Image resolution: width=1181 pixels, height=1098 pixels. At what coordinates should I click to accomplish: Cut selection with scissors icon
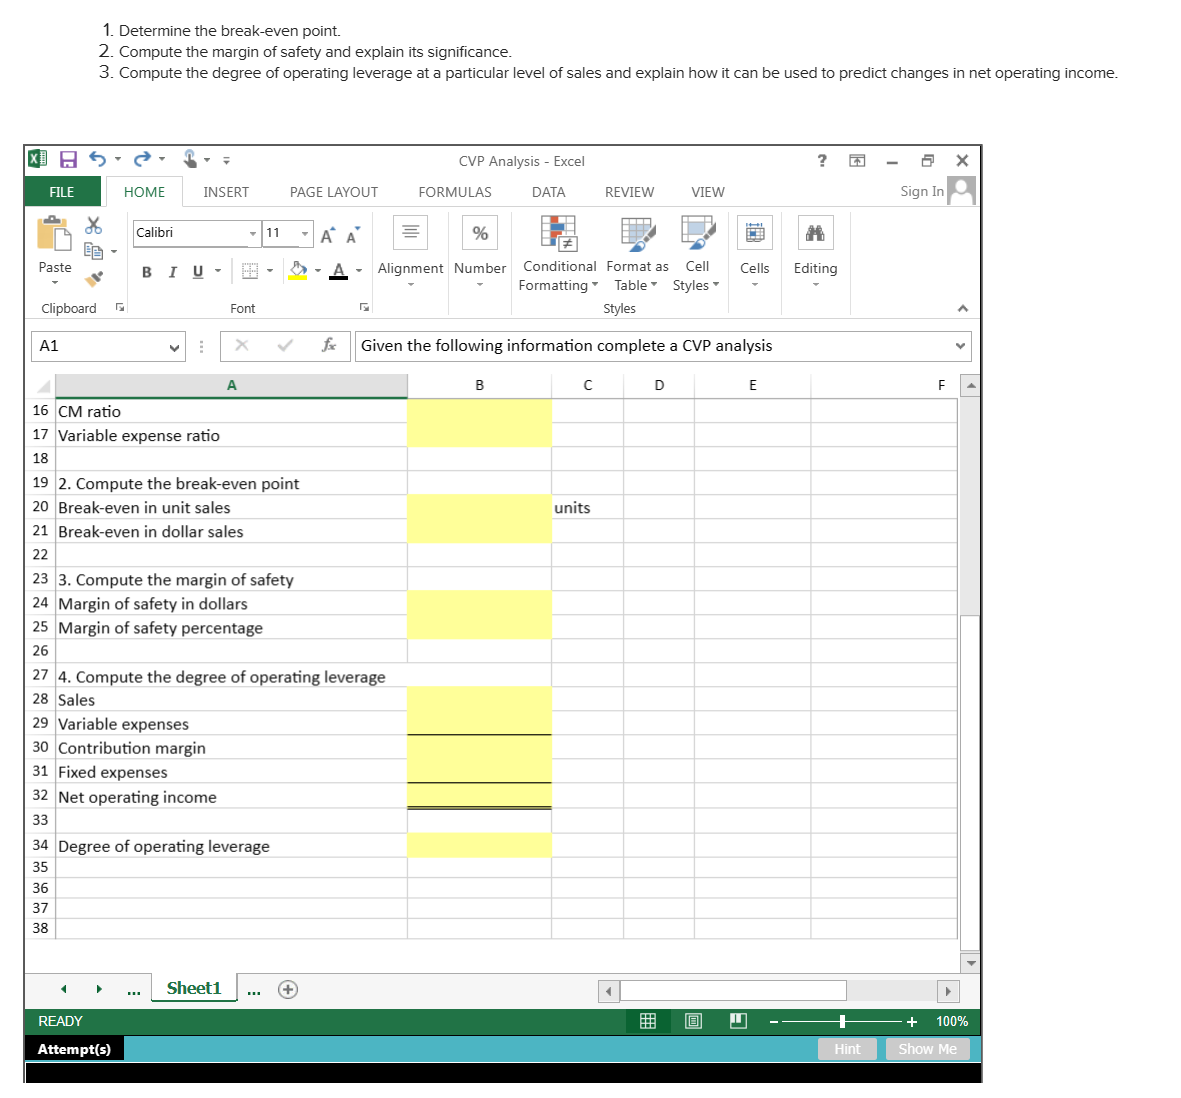point(93,225)
